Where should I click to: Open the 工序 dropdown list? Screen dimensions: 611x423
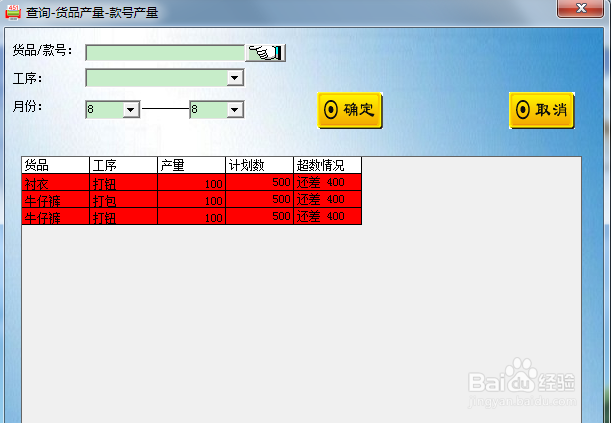click(235, 78)
